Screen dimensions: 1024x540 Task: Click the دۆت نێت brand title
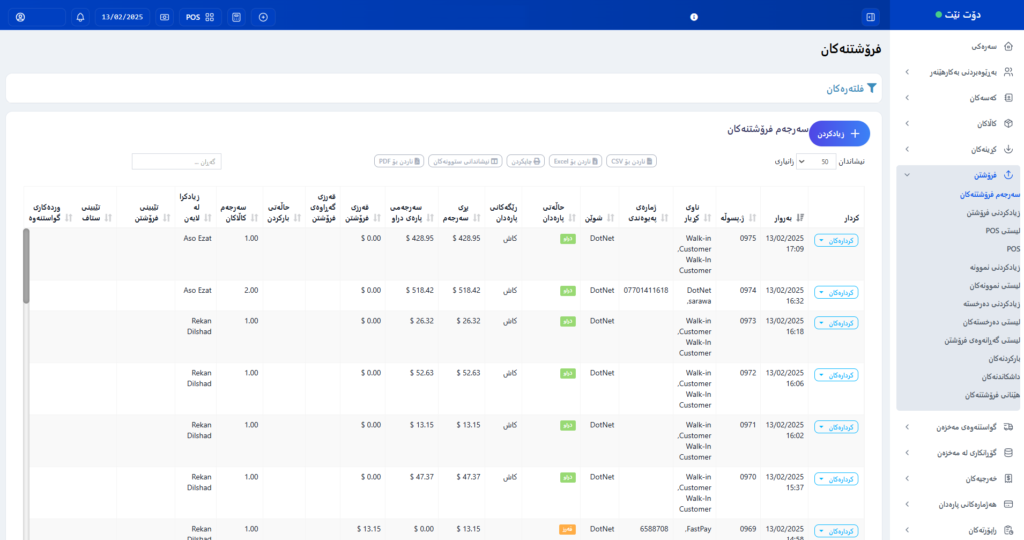click(965, 14)
